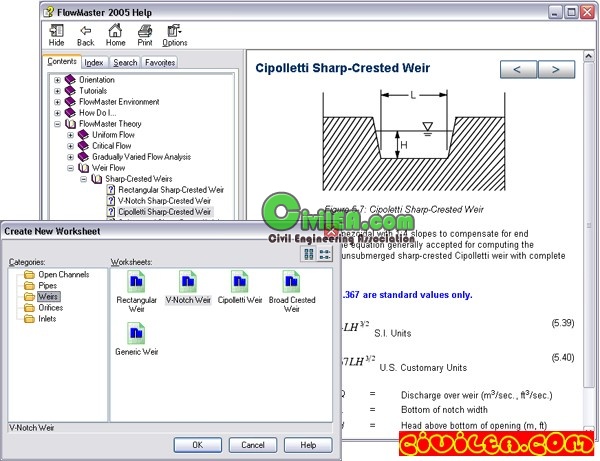This screenshot has height=461, width=600.
Task: Click the help pane scroll-up arrow
Action: (589, 56)
